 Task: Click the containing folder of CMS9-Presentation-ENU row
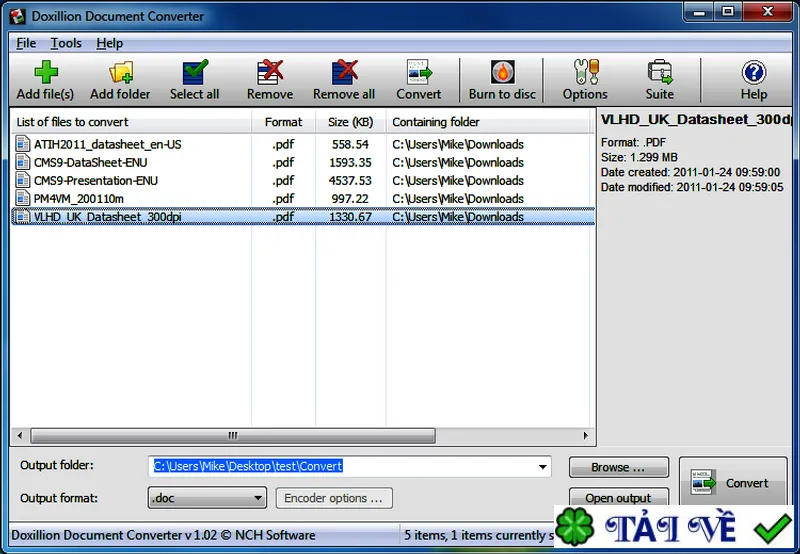(458, 181)
